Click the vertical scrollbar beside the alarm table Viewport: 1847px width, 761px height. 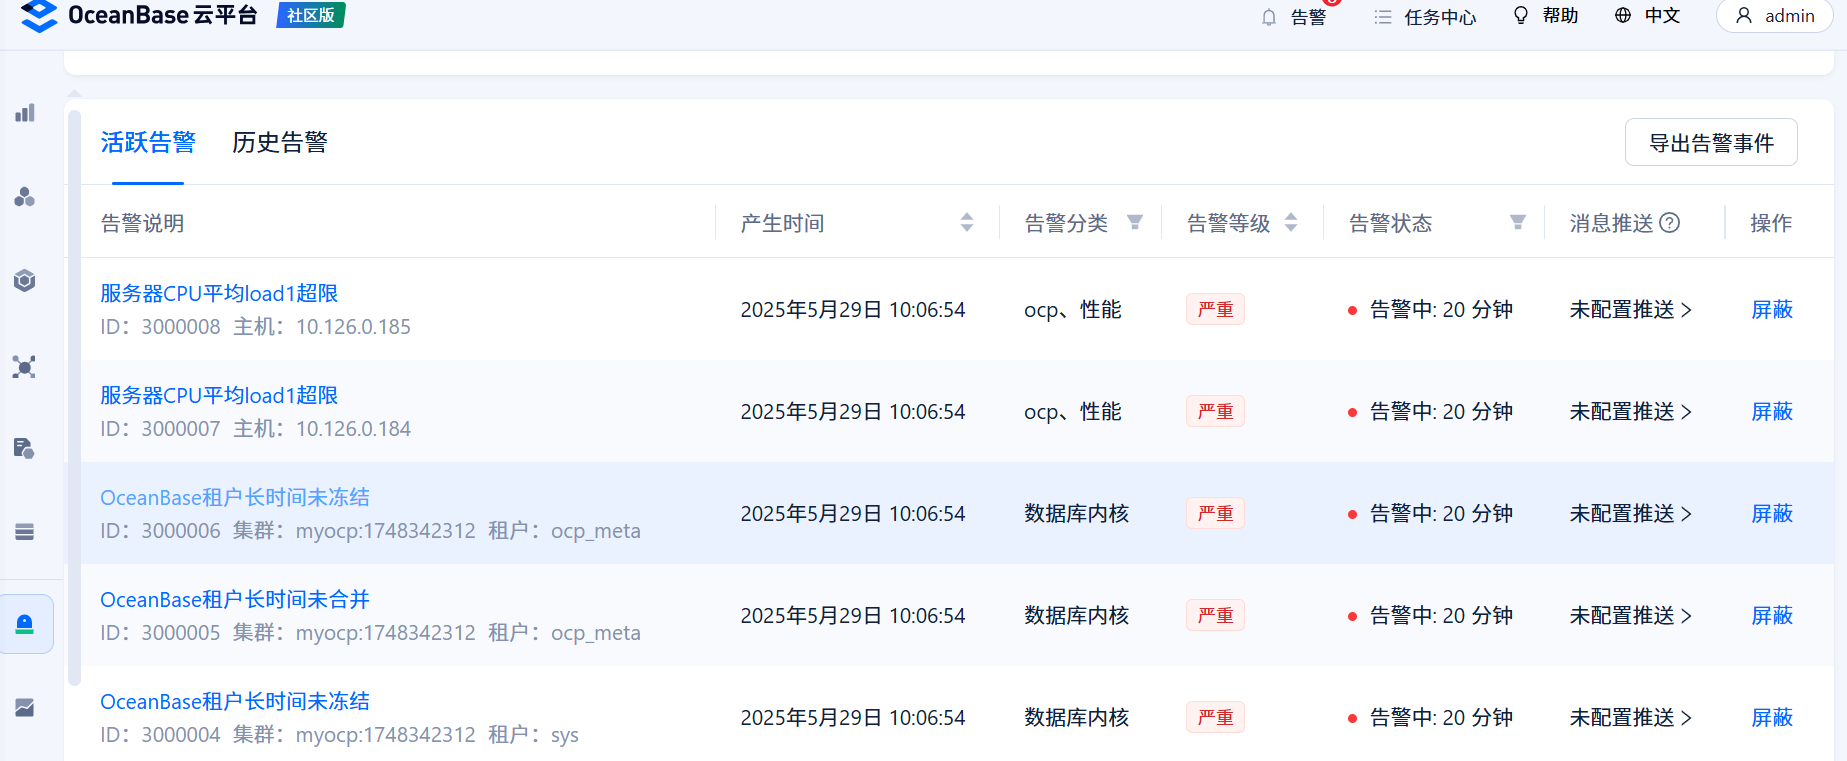tap(74, 398)
